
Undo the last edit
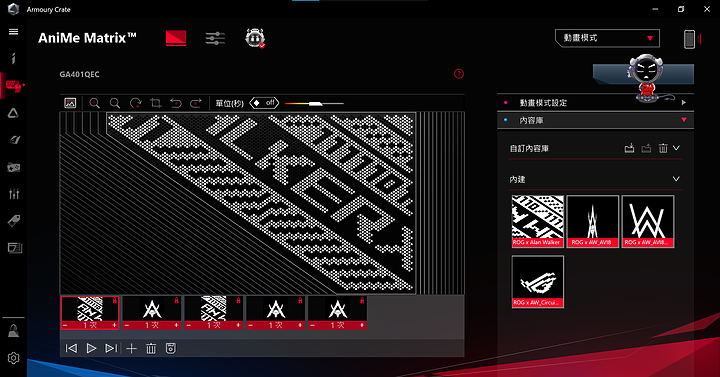point(176,103)
